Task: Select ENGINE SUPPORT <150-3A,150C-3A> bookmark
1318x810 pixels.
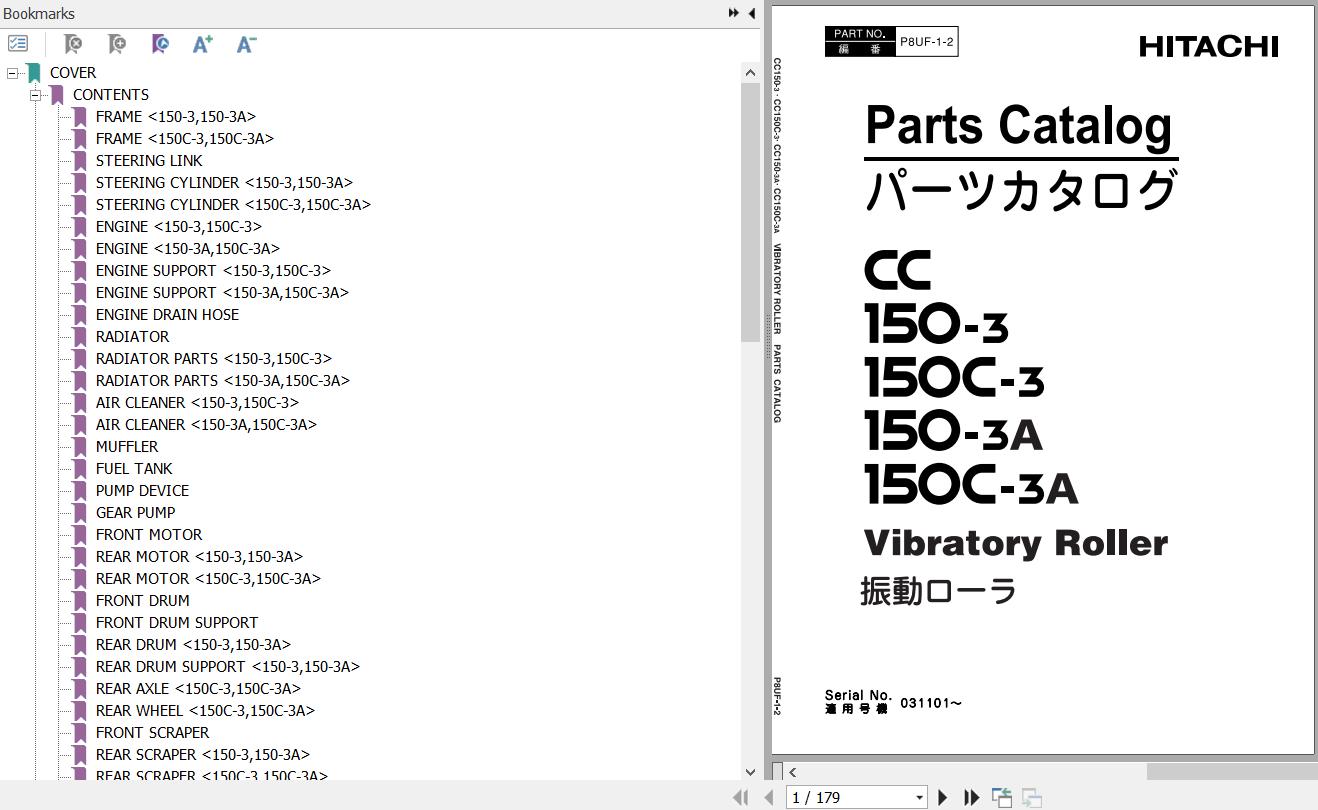Action: tap(222, 293)
